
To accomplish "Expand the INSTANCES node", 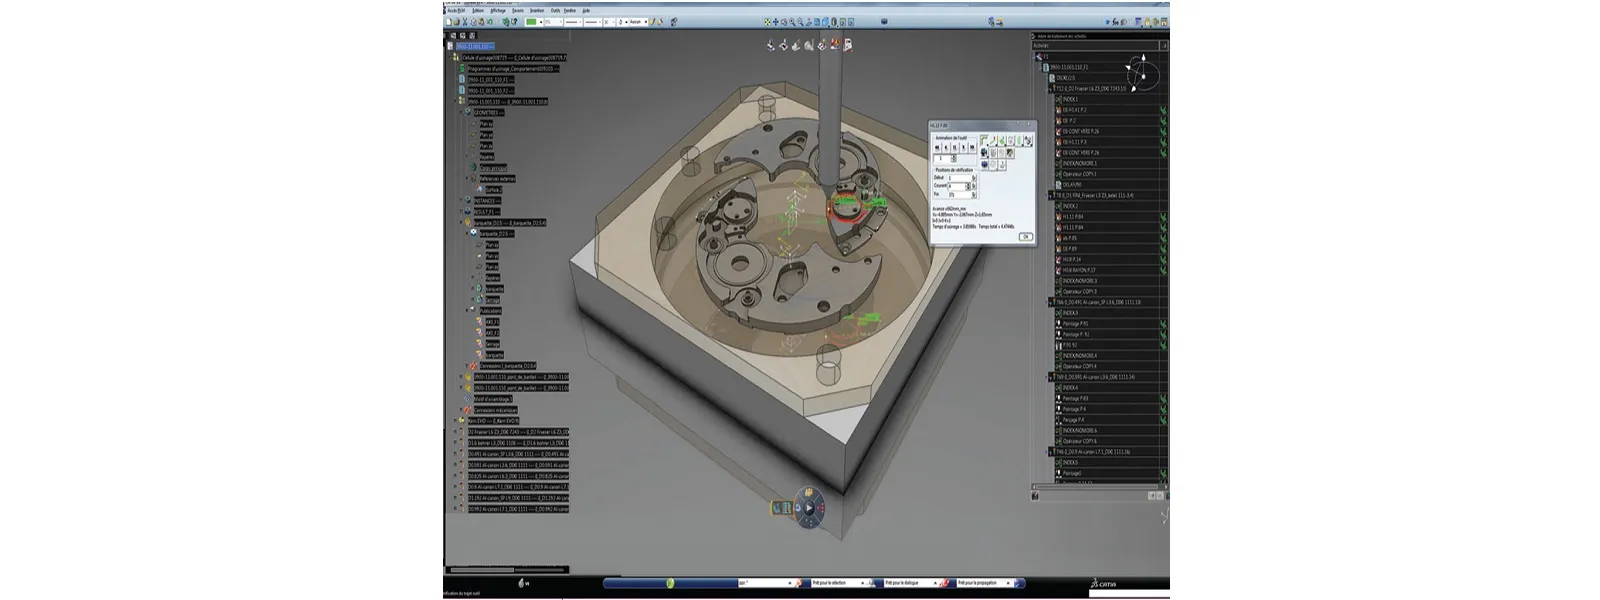I will coord(461,200).
